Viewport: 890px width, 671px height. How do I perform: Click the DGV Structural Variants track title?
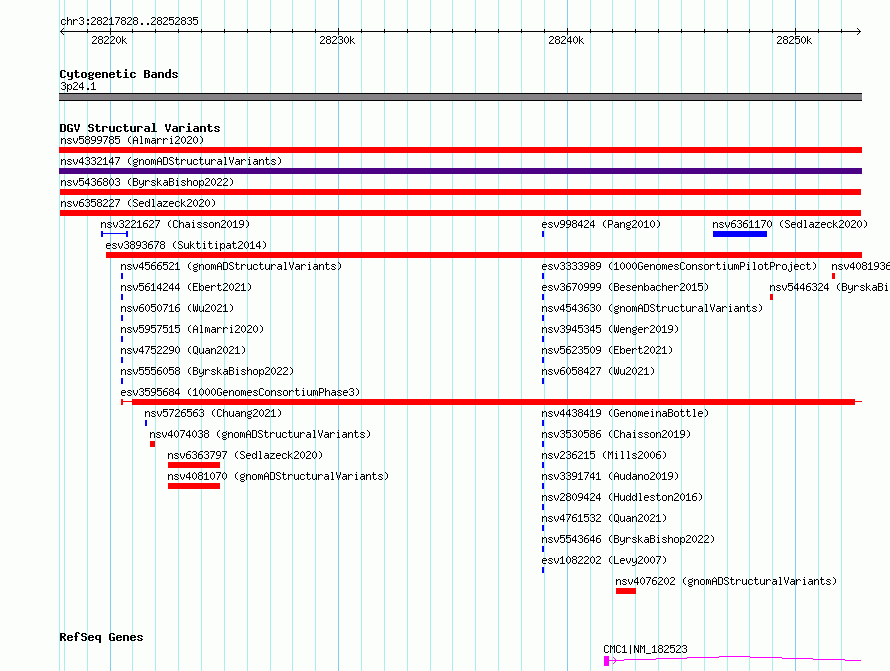[x=140, y=128]
